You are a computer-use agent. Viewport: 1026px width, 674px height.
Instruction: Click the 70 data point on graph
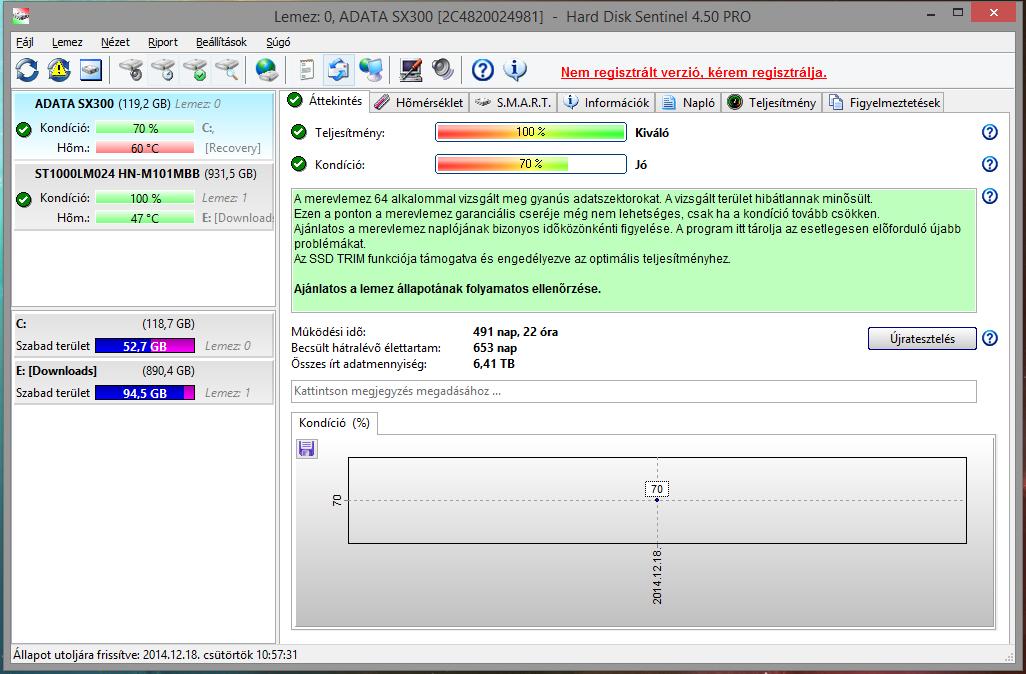657,499
